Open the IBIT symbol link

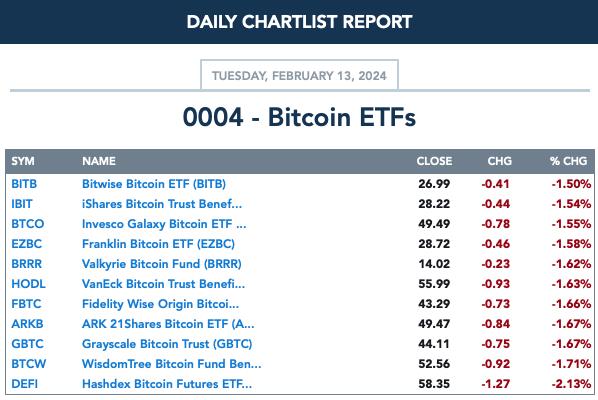[22, 204]
